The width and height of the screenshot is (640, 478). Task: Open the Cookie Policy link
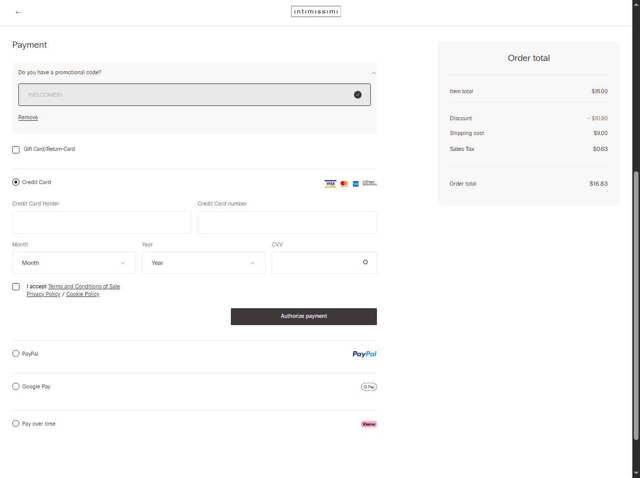[x=83, y=294]
